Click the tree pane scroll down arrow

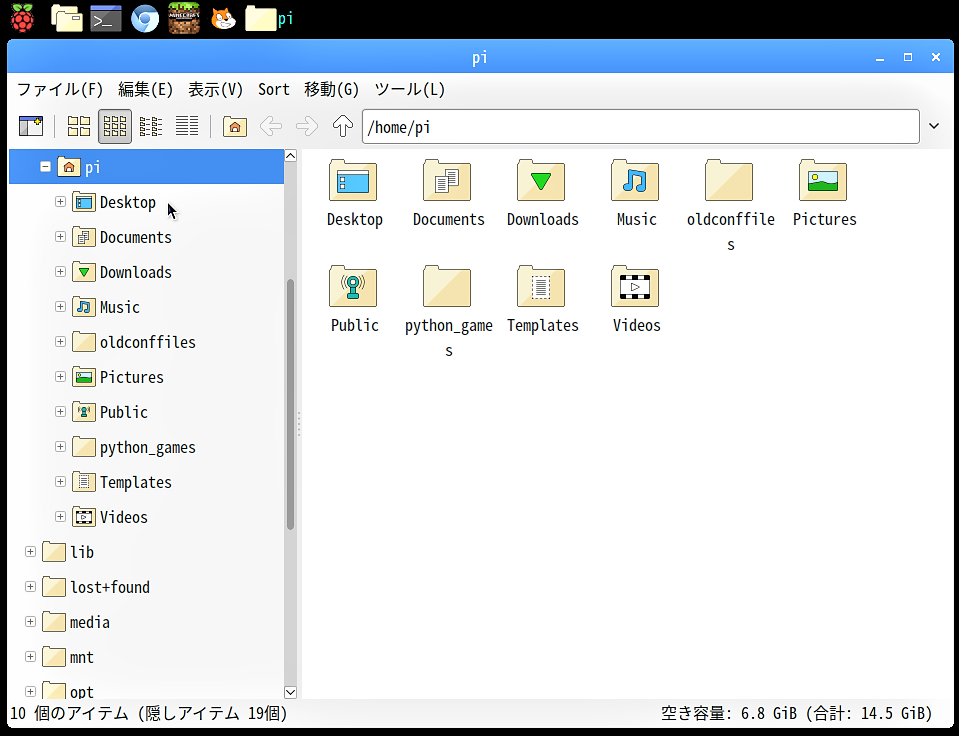click(291, 692)
